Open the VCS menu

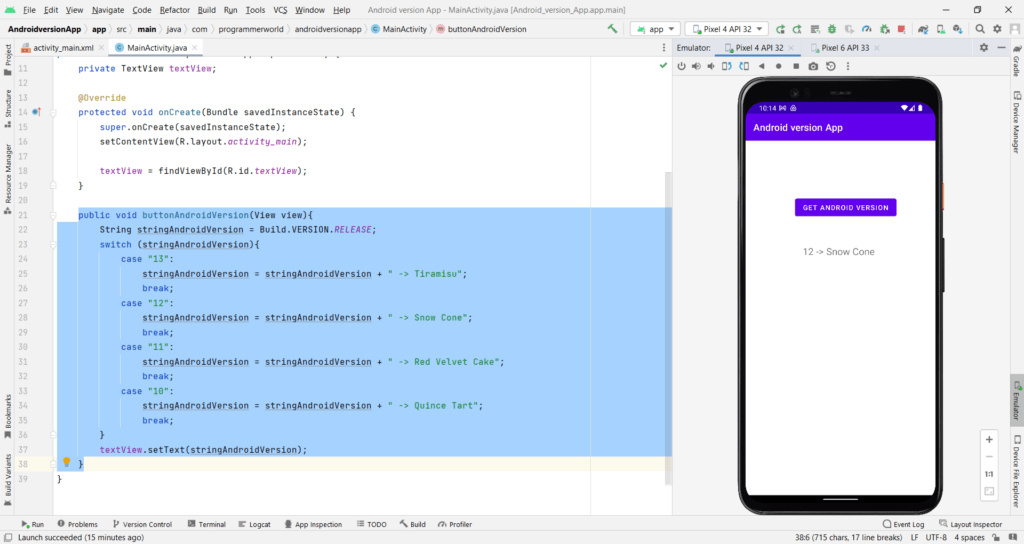pyautogui.click(x=280, y=10)
